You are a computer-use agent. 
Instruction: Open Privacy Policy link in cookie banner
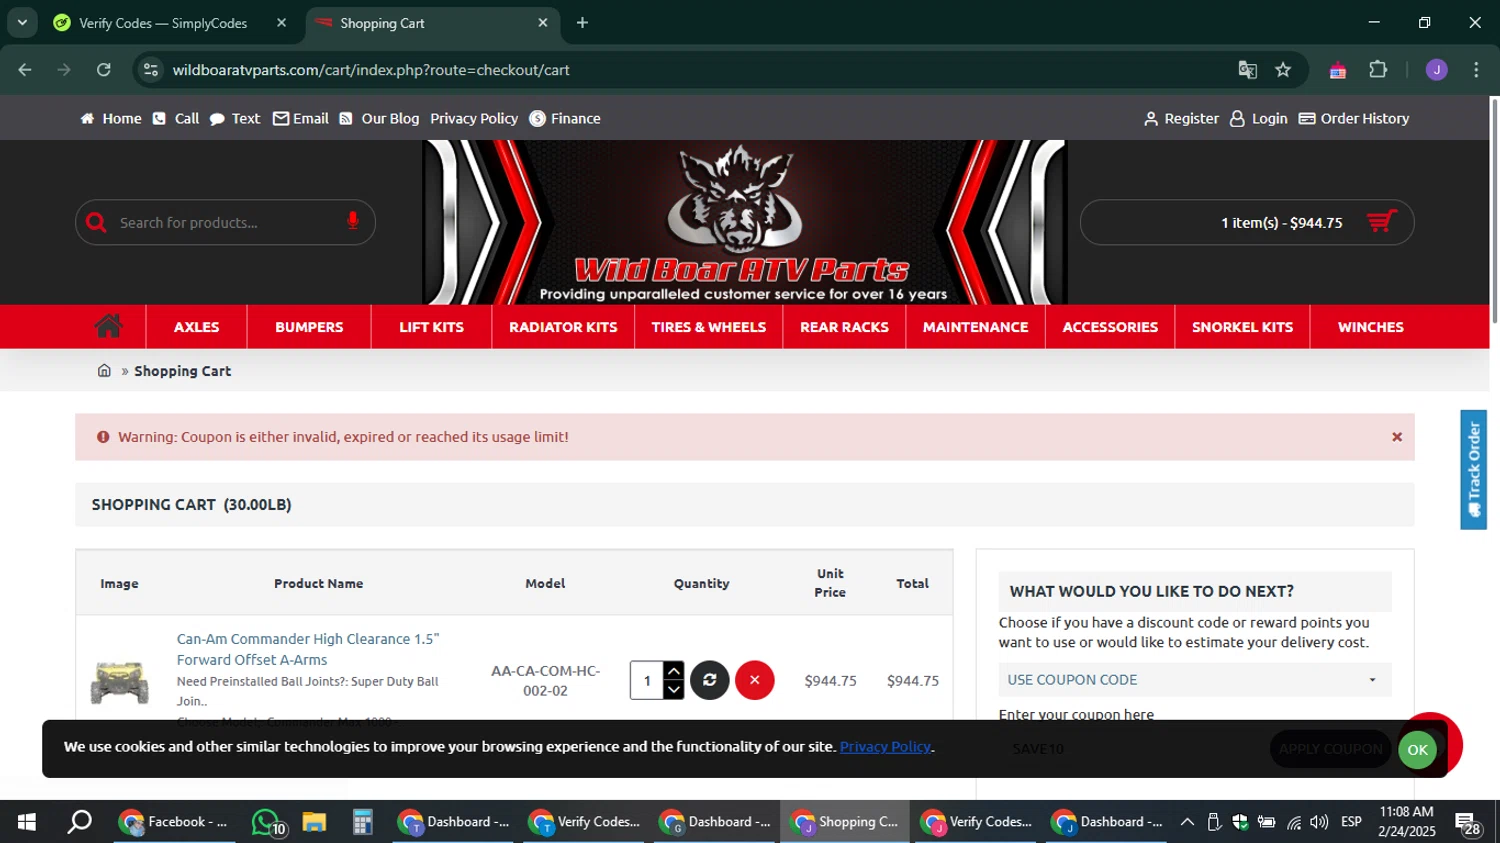pos(885,747)
